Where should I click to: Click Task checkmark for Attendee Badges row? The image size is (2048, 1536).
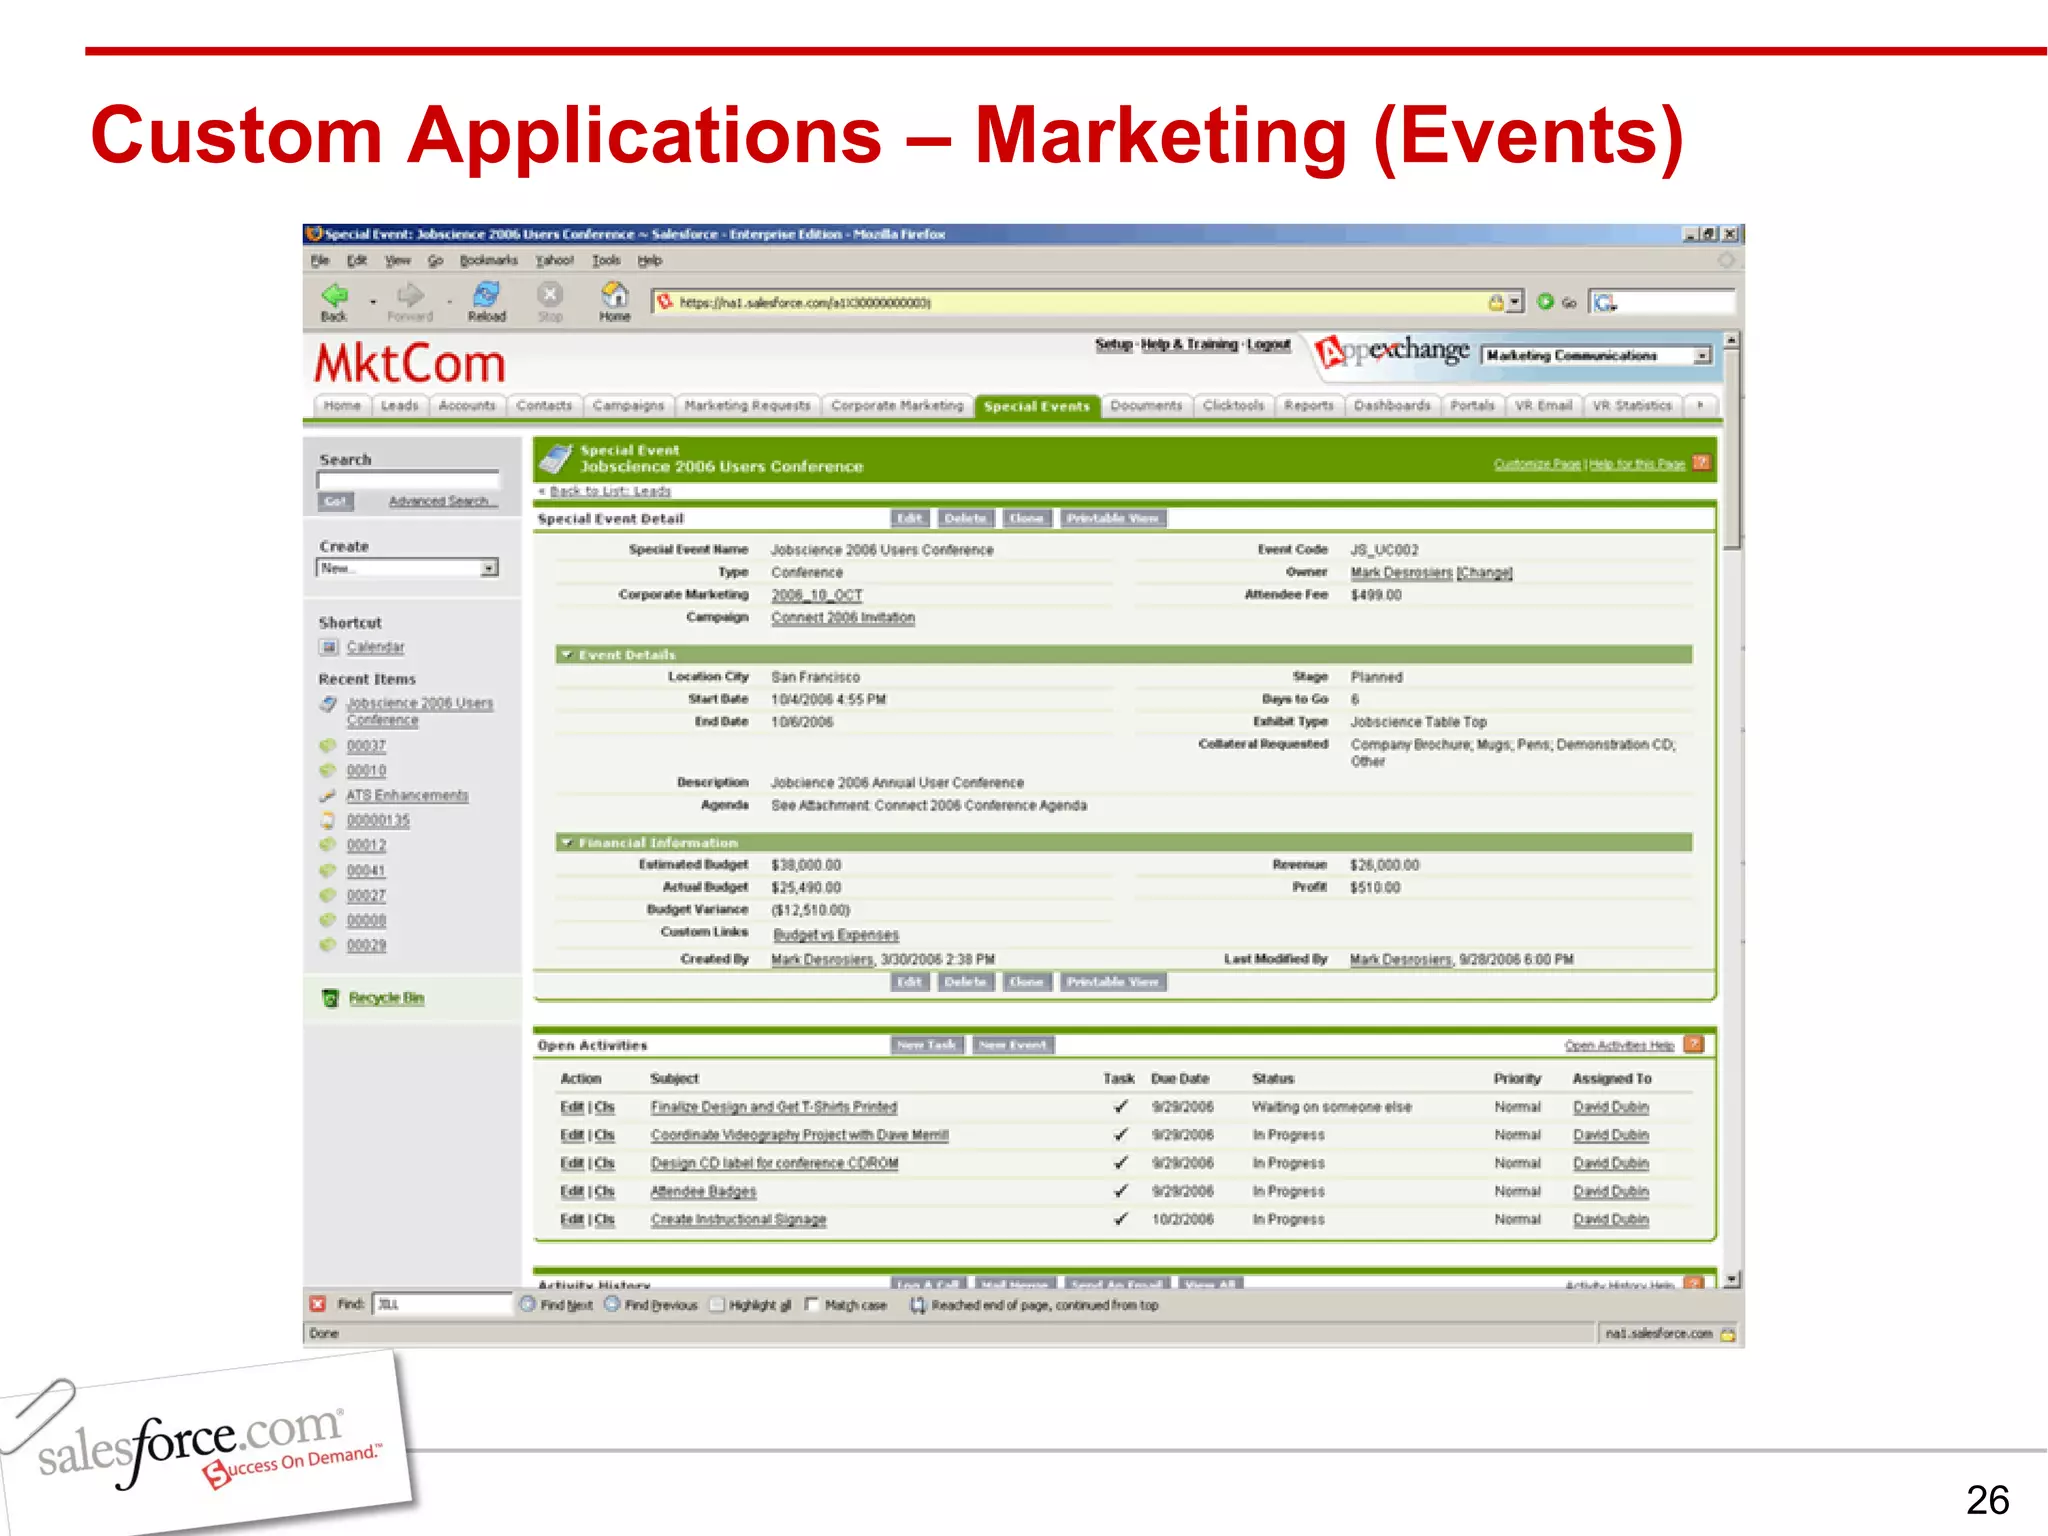[1120, 1191]
